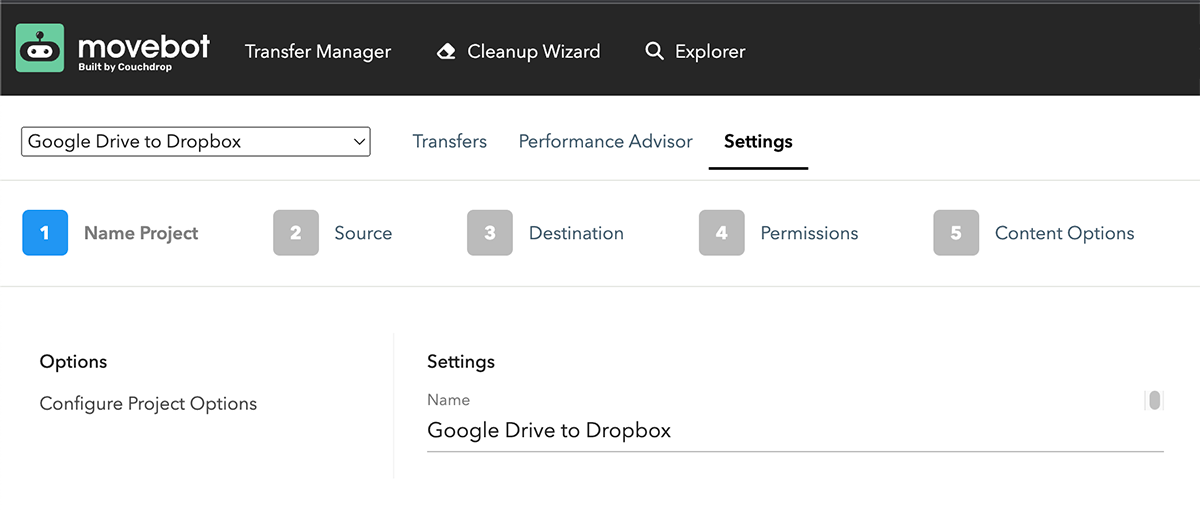Click the Name Project step label

[x=141, y=233]
